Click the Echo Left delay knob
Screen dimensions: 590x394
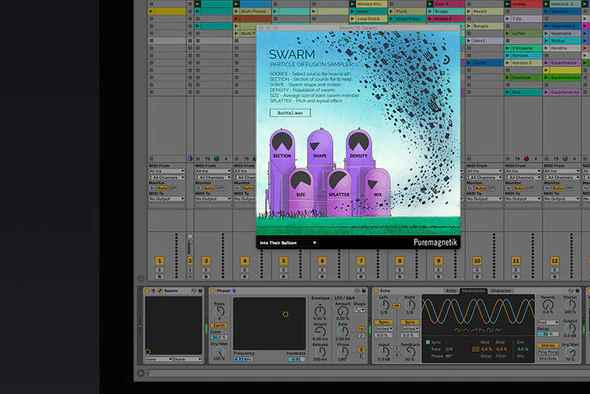pos(384,305)
